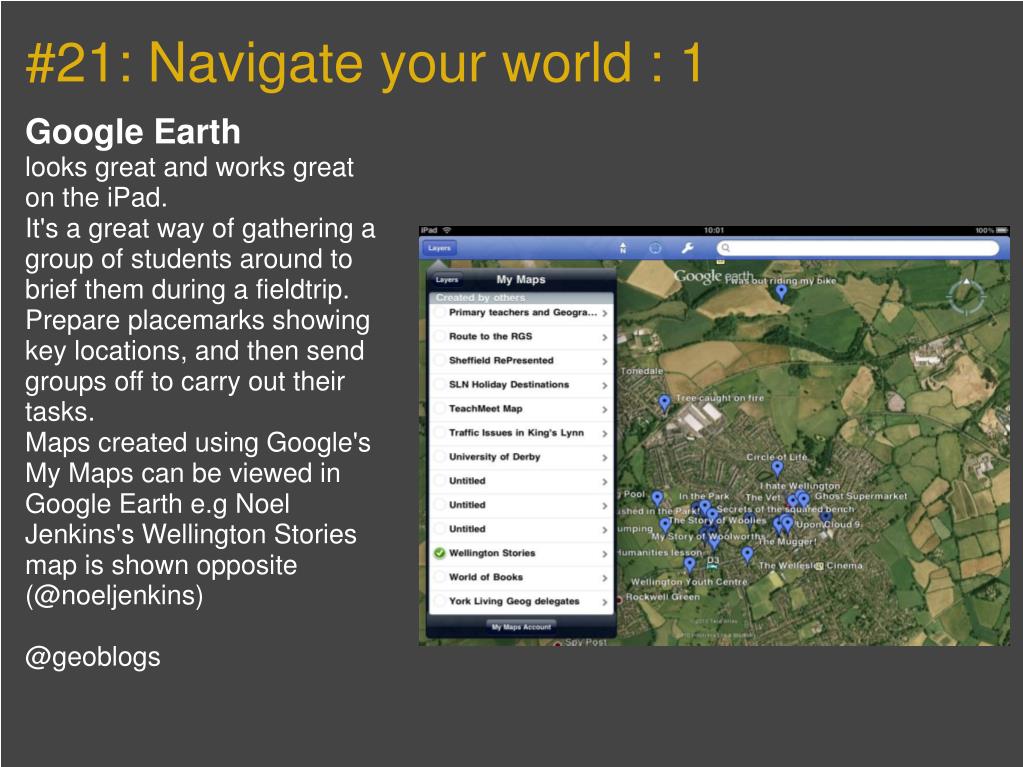
Task: Click the 'Spy Post' label on map
Action: [x=585, y=642]
